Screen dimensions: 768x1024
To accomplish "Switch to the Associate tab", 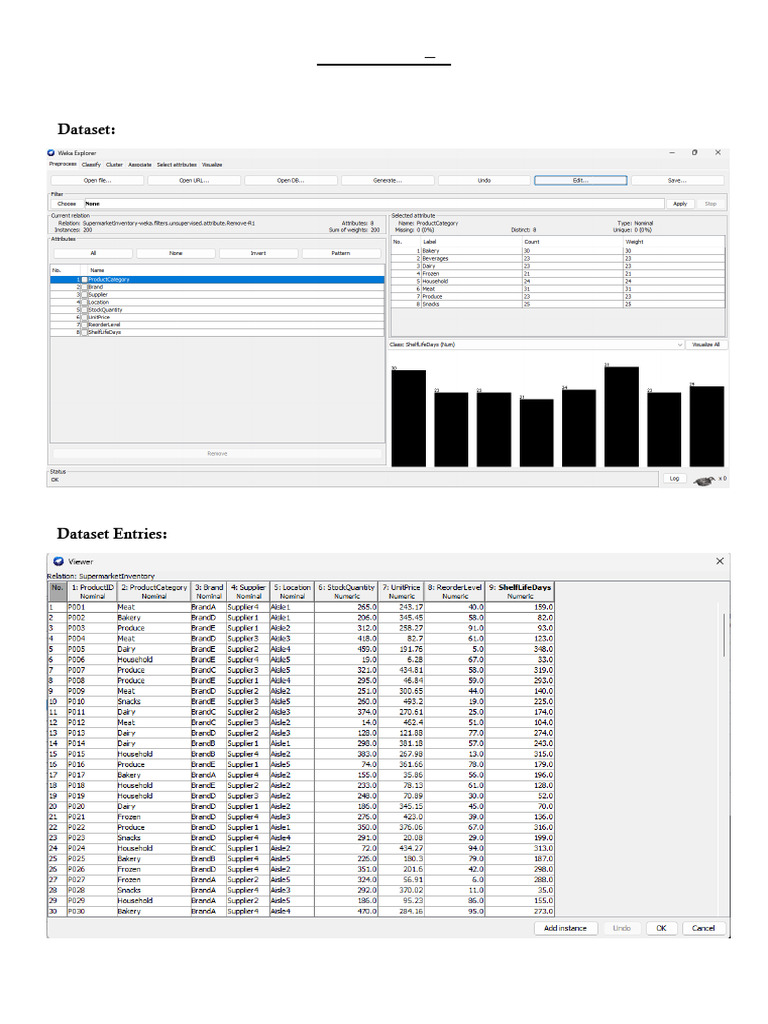I will [x=140, y=165].
